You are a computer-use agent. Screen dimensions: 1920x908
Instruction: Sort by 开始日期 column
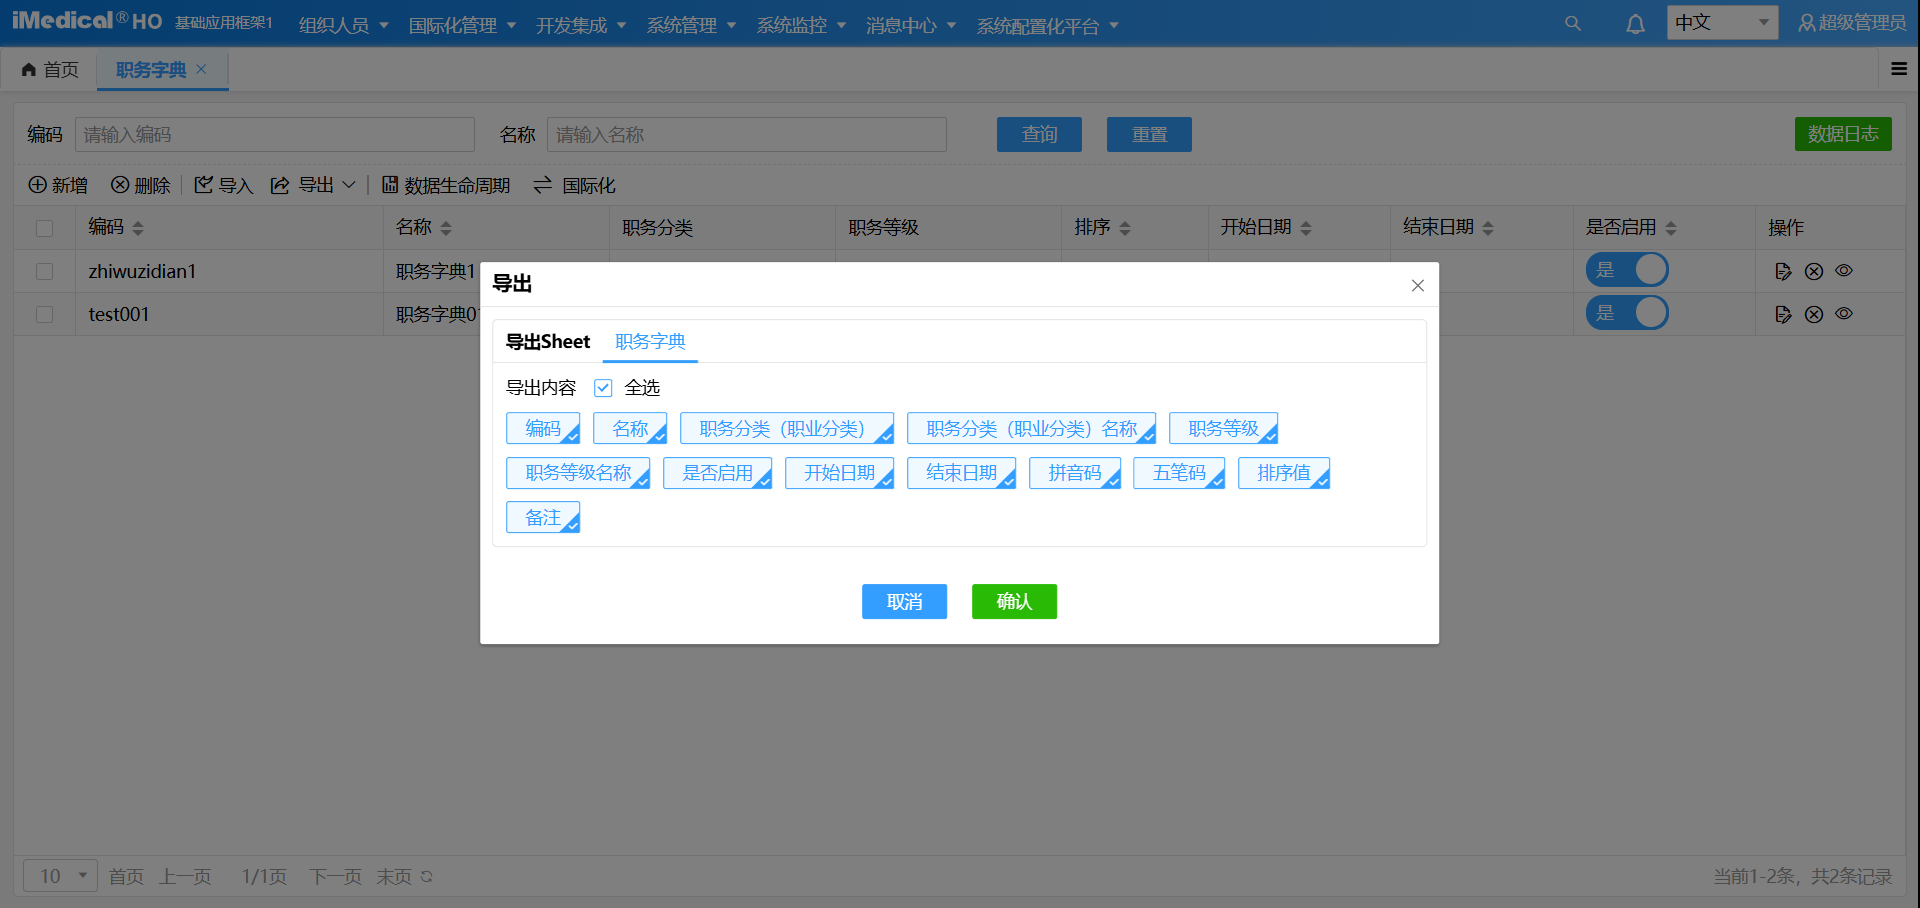[1306, 228]
